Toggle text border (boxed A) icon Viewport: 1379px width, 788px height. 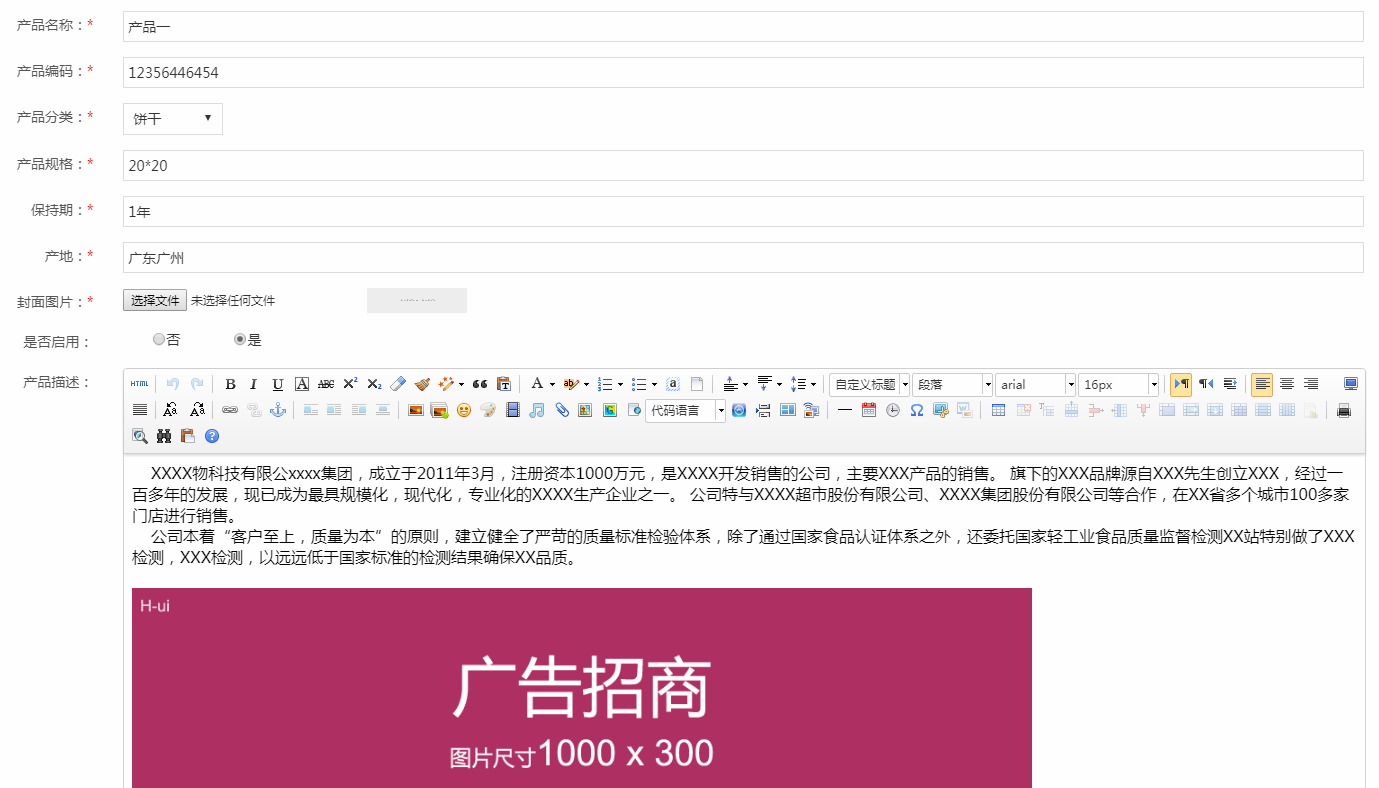click(302, 384)
